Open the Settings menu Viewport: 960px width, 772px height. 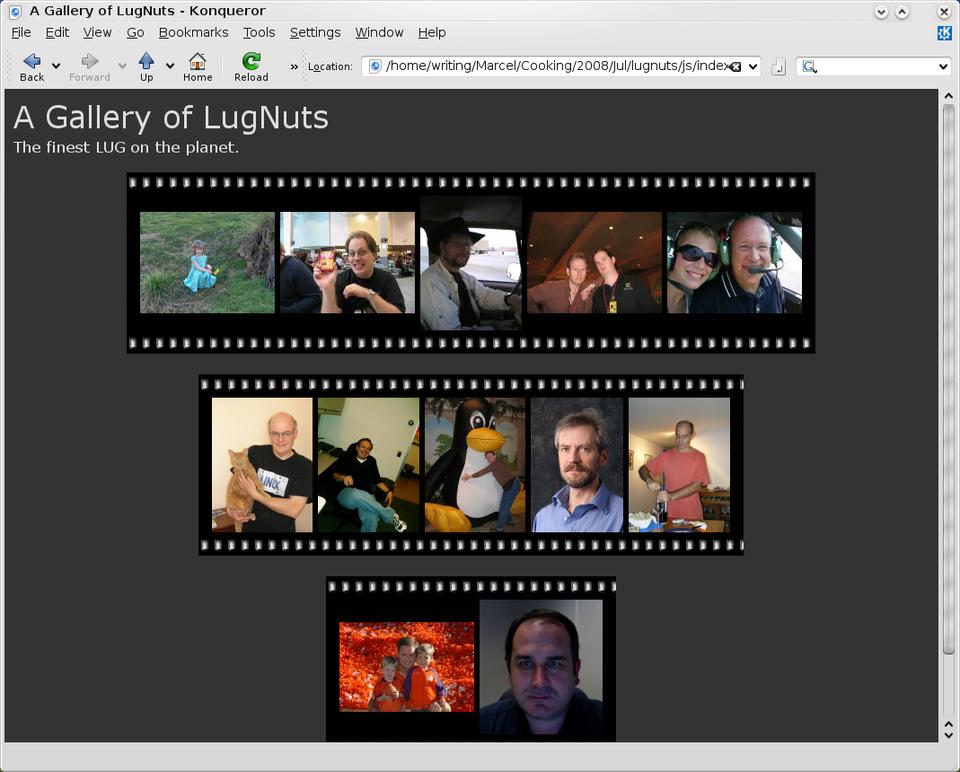click(315, 32)
